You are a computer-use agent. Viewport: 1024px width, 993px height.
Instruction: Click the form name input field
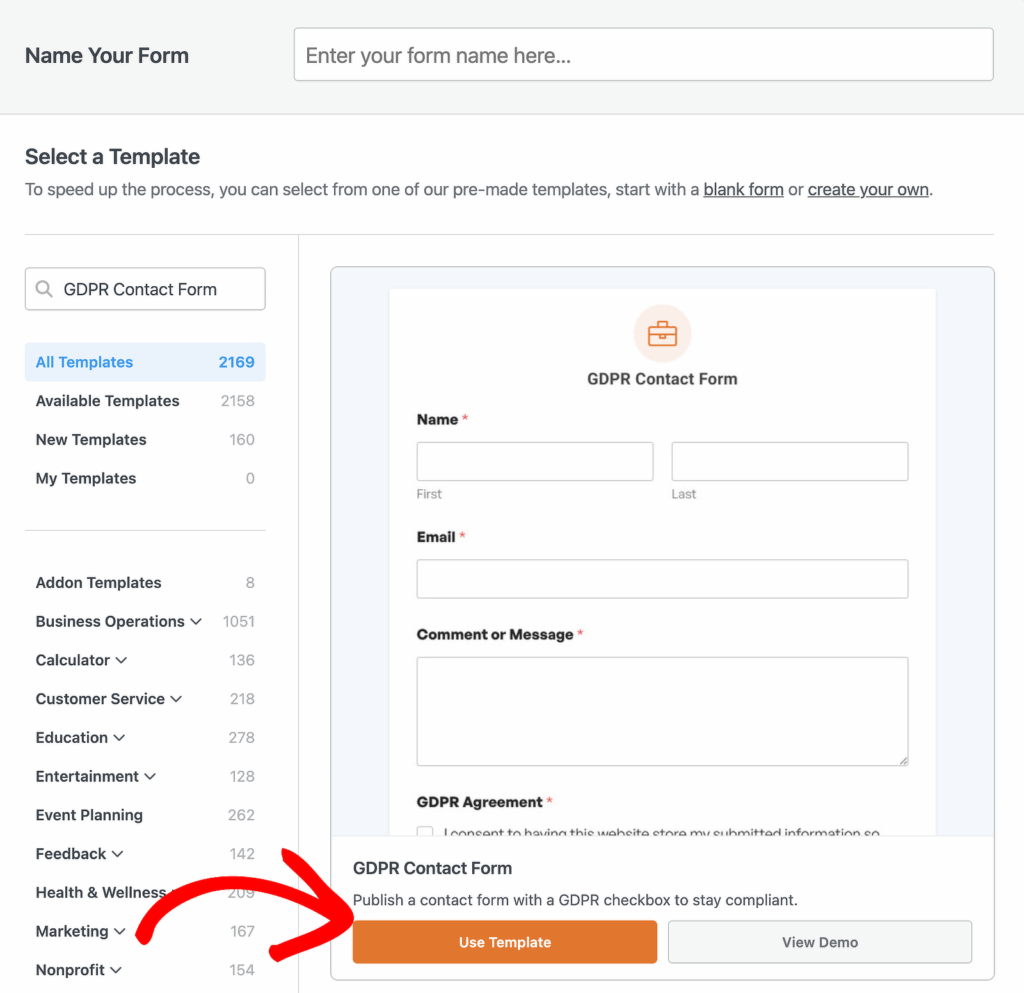643,55
